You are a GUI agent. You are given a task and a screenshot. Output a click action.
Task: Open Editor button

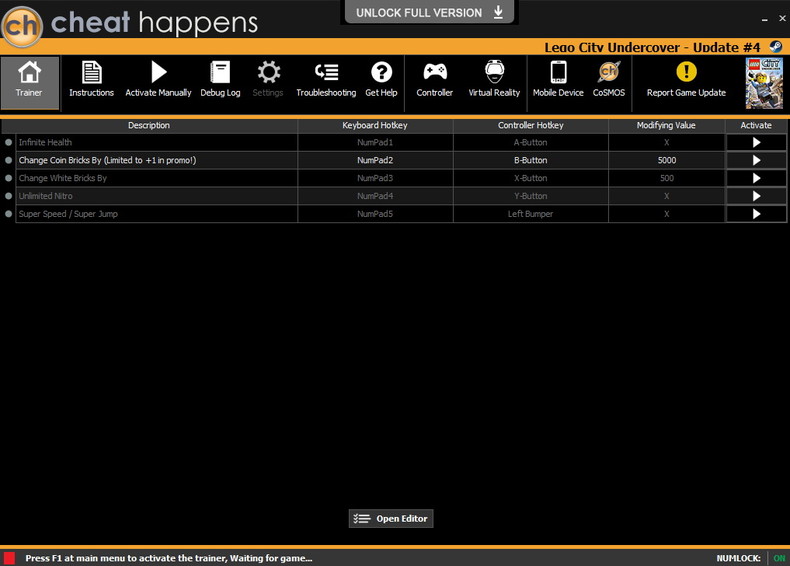pyautogui.click(x=391, y=519)
